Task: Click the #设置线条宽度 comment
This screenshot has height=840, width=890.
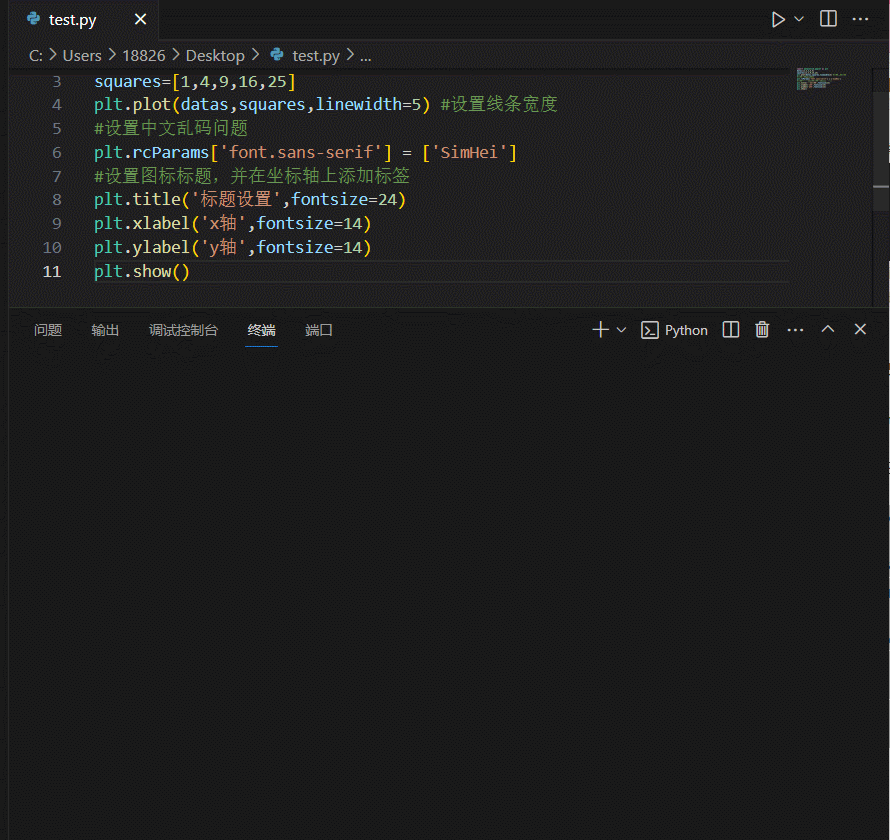Action: pos(499,104)
